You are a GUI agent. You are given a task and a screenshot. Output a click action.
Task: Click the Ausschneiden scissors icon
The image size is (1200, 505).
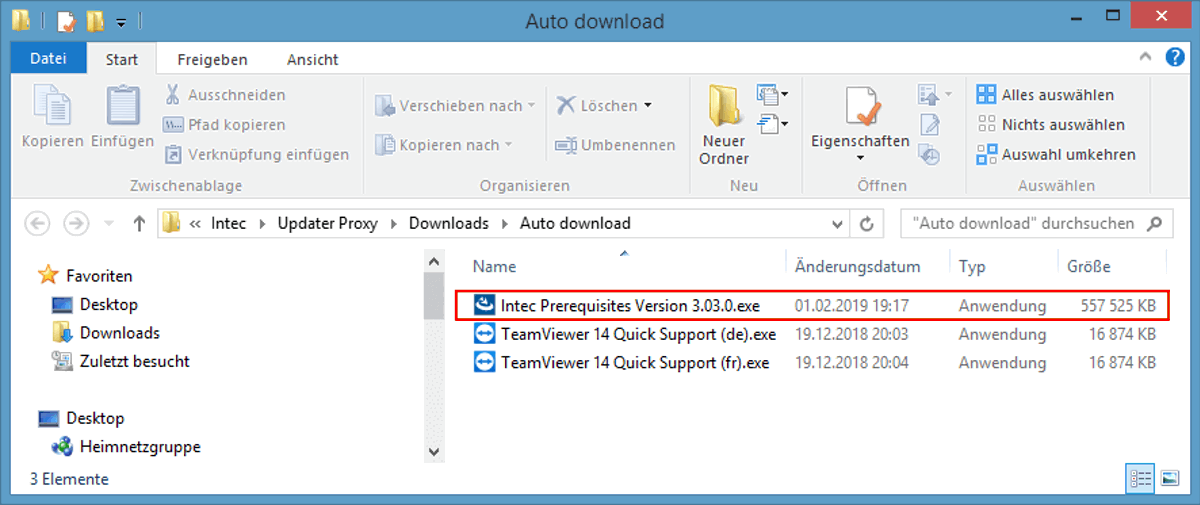[172, 95]
